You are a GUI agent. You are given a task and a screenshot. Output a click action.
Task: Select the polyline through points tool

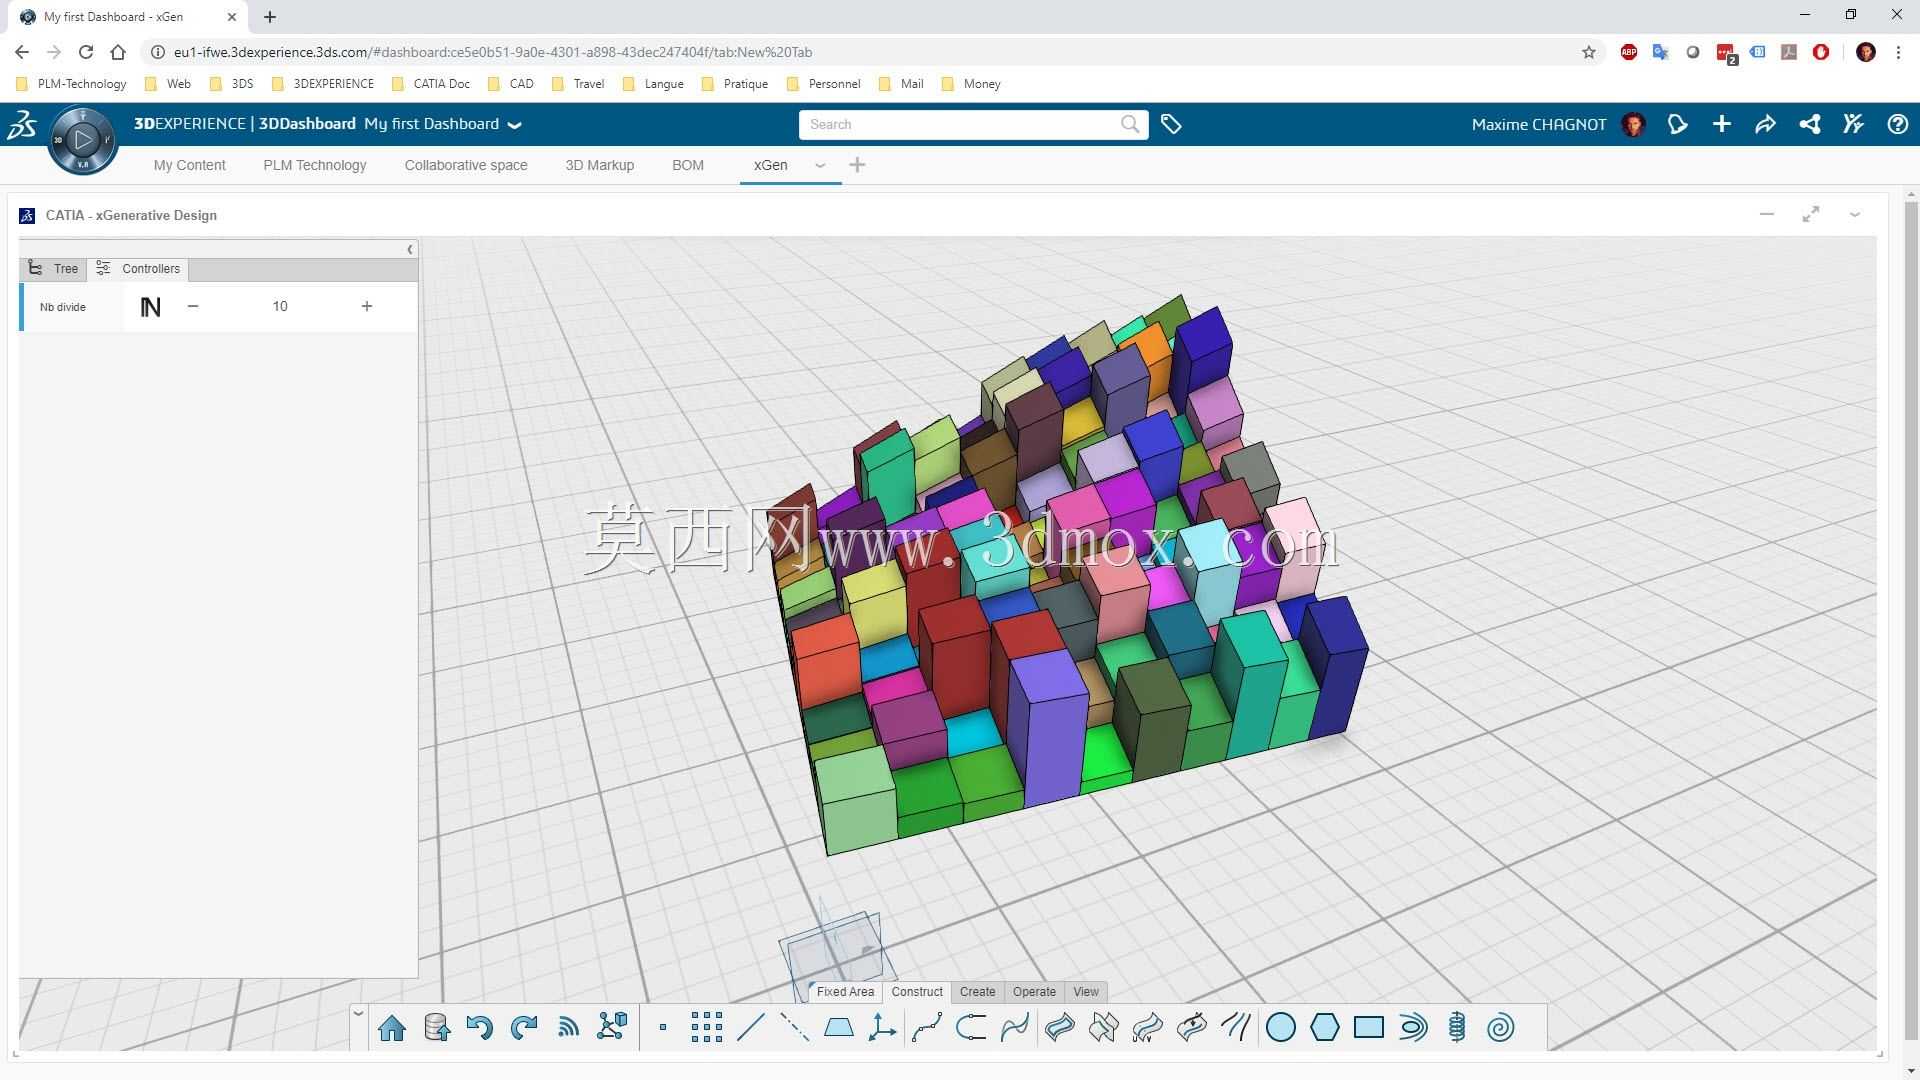click(927, 1027)
